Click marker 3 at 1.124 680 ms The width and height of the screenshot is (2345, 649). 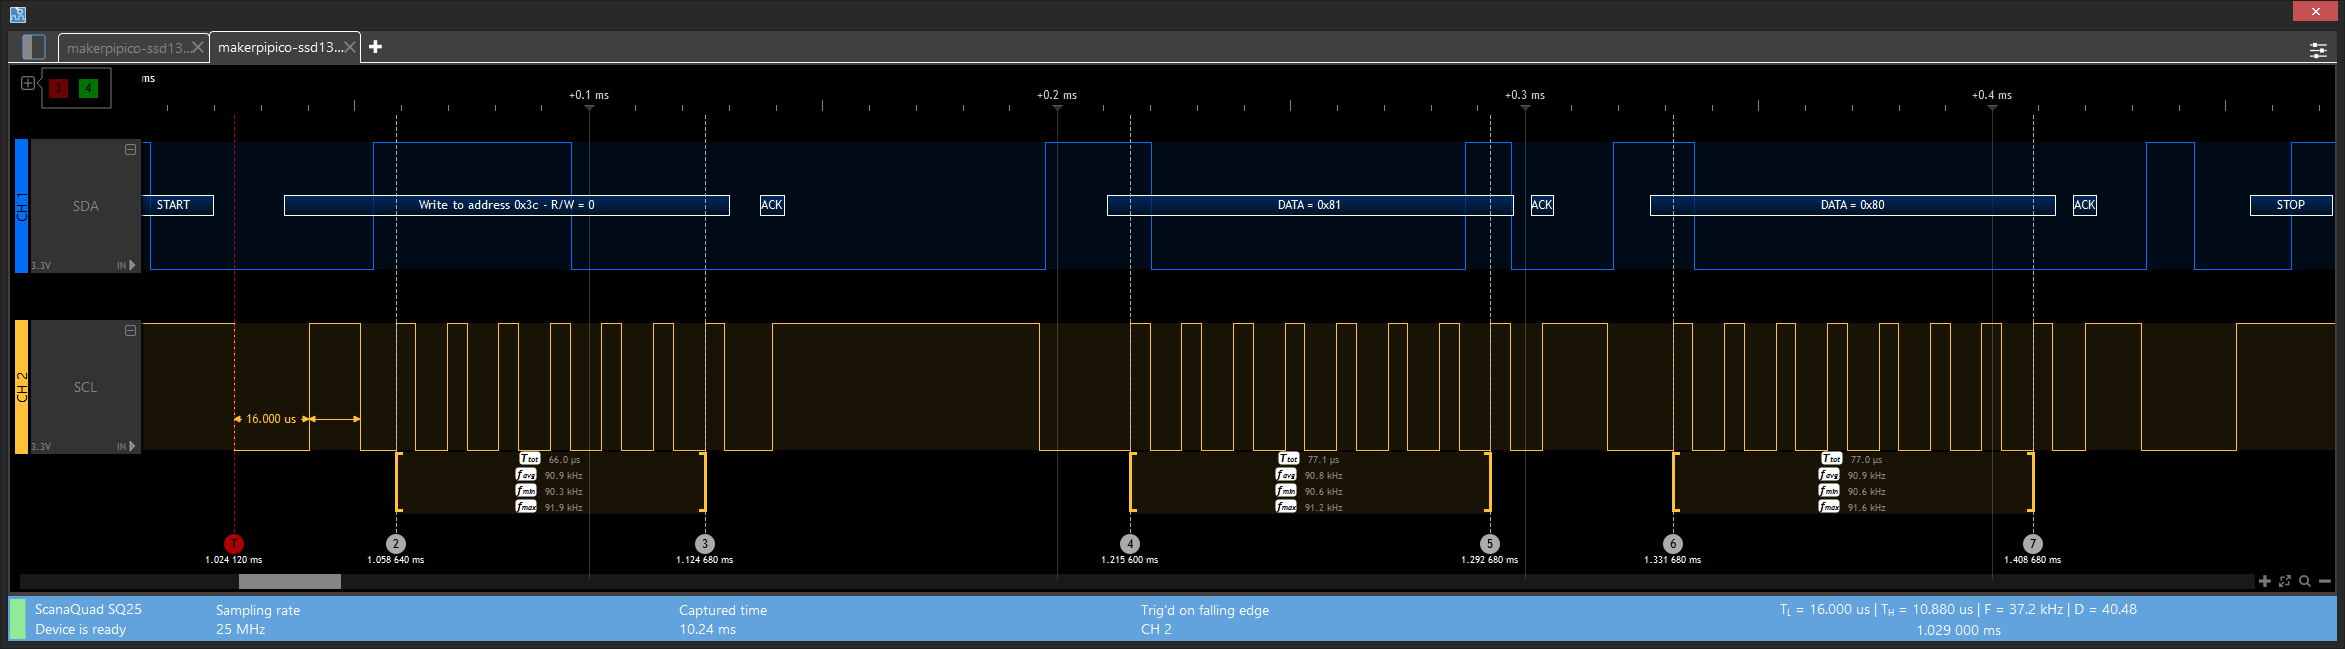[x=705, y=544]
